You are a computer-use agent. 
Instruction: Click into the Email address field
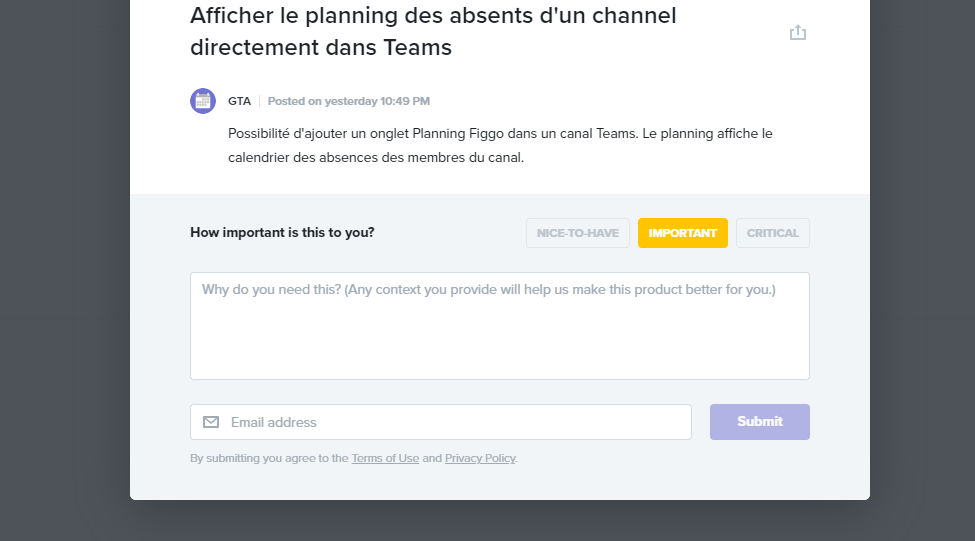pos(441,422)
